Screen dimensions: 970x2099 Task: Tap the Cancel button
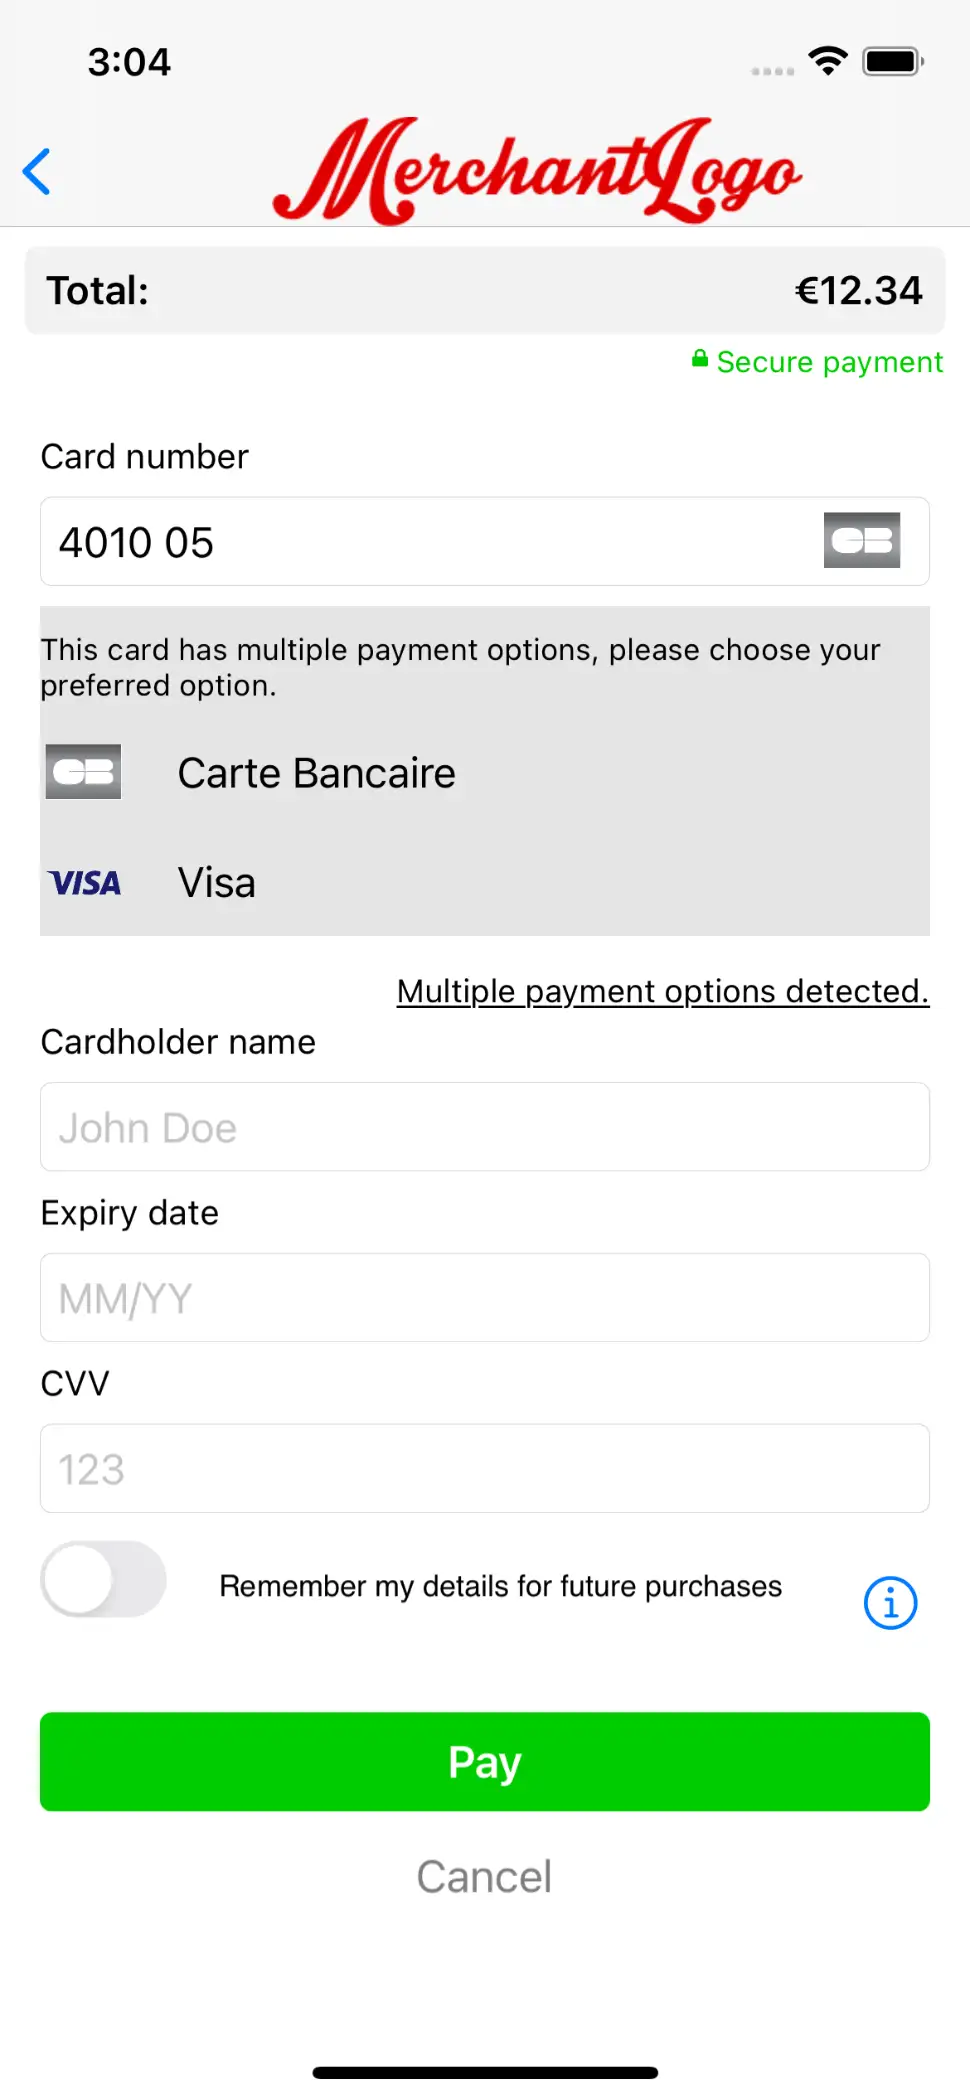click(484, 1877)
